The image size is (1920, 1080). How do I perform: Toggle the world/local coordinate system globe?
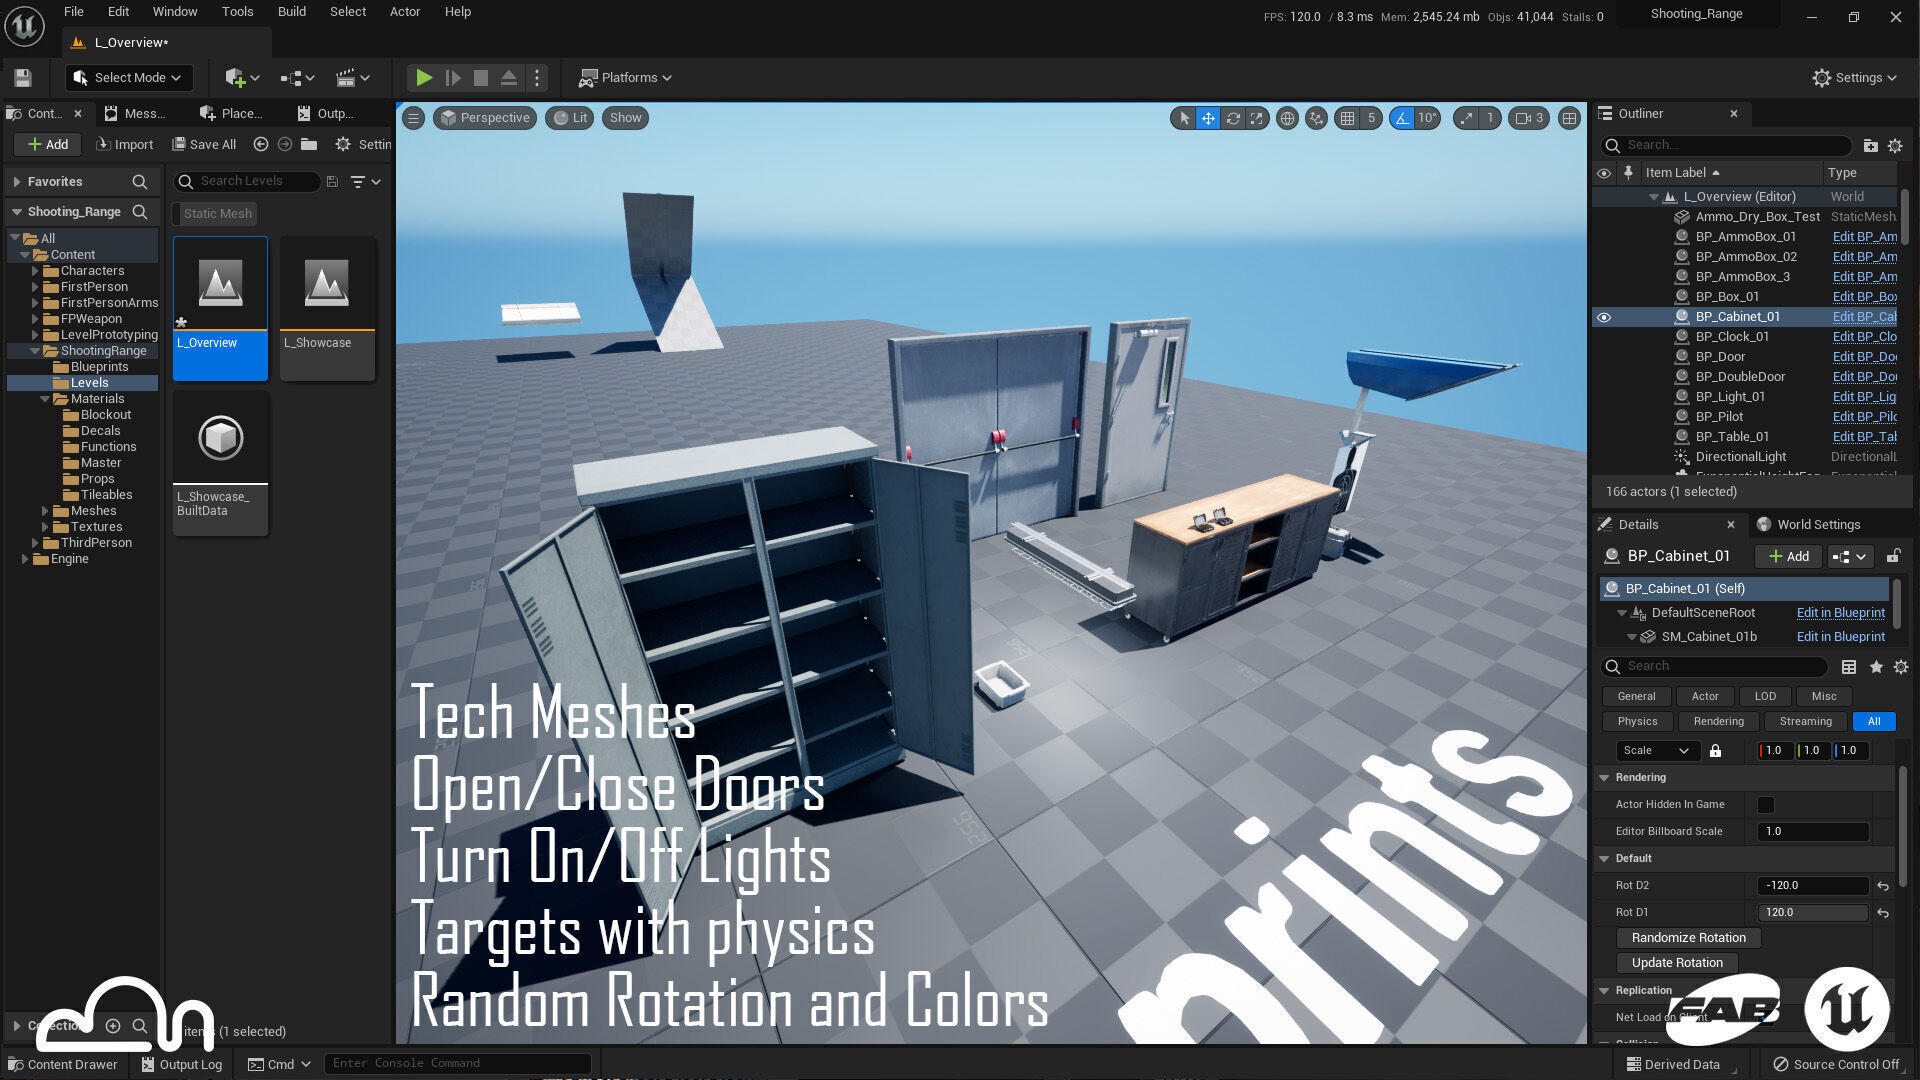[x=1288, y=118]
